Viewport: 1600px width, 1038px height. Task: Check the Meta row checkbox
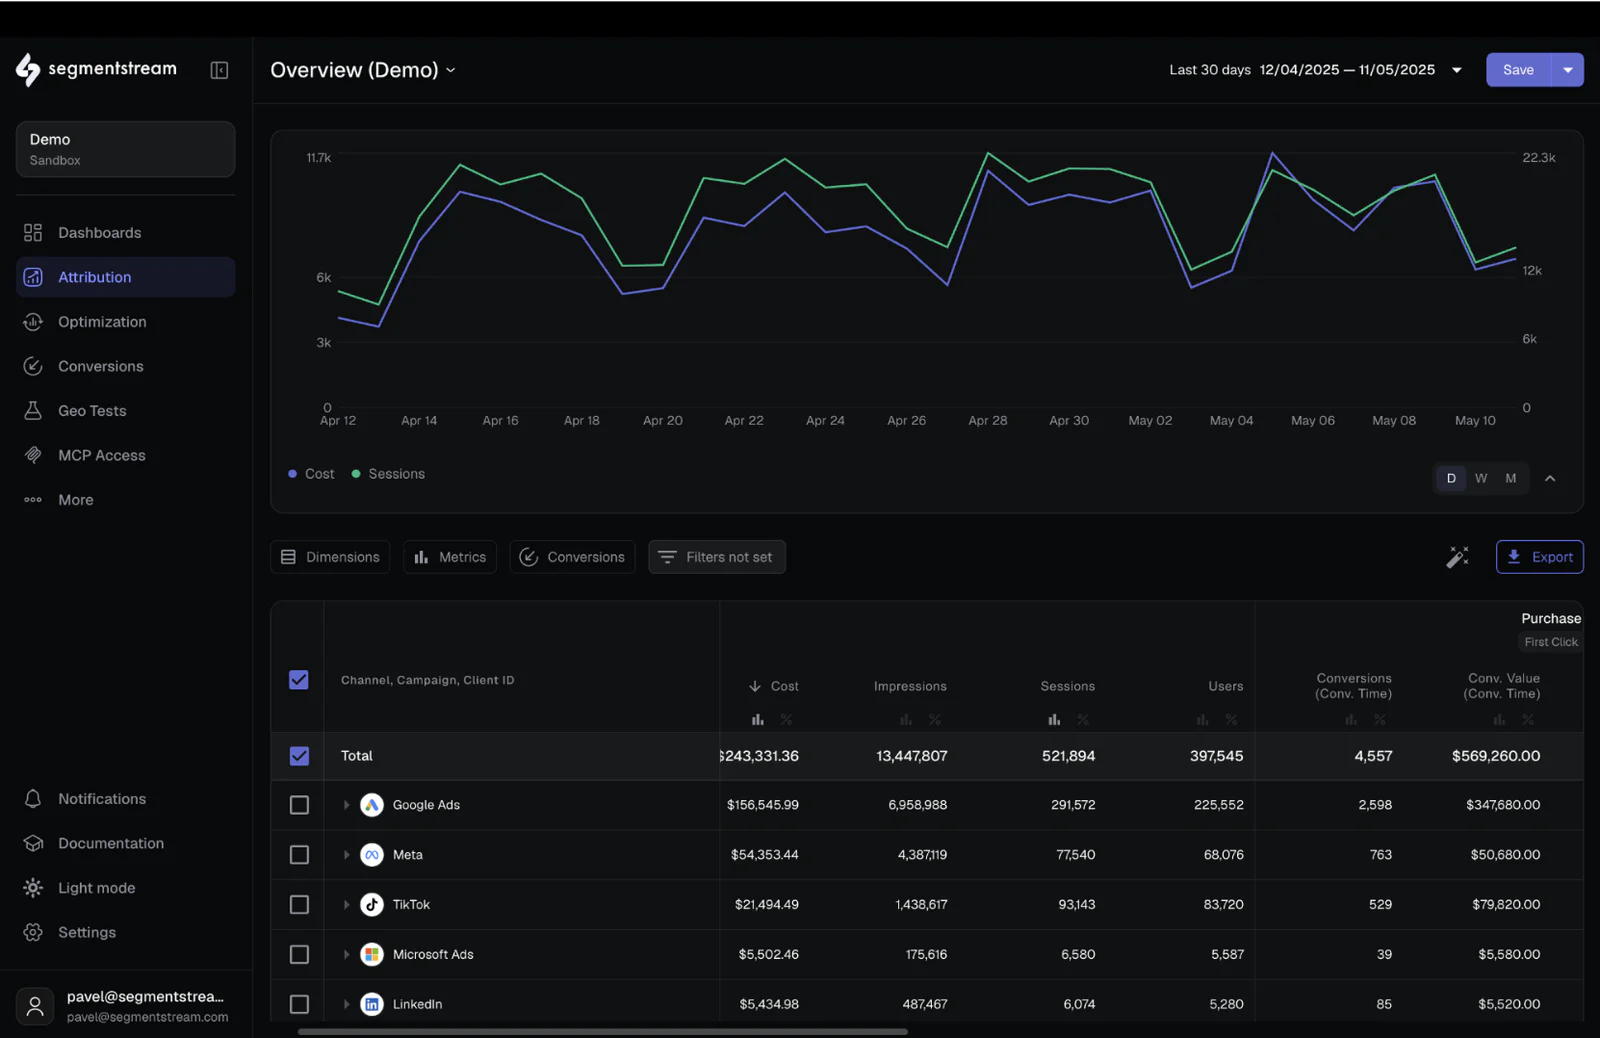tap(299, 855)
